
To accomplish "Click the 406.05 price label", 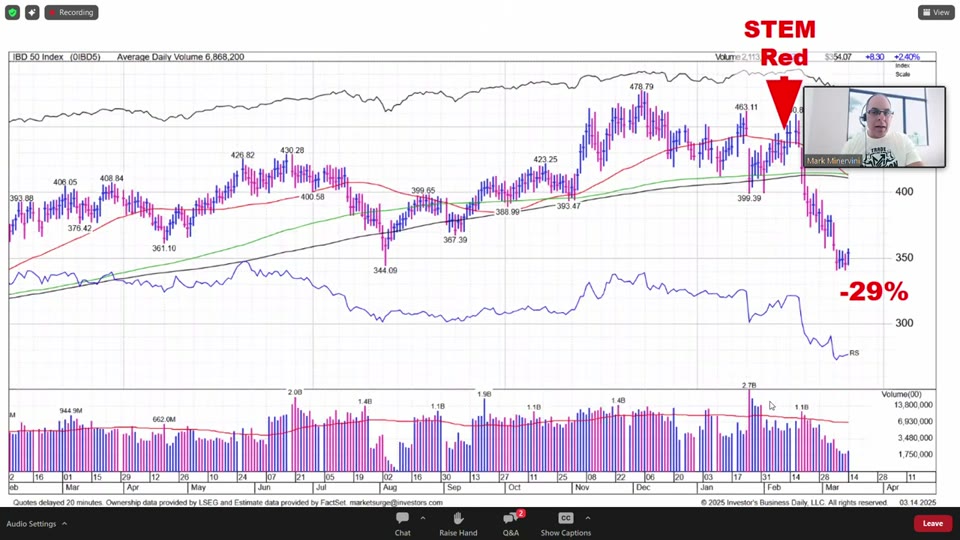I will (x=65, y=182).
